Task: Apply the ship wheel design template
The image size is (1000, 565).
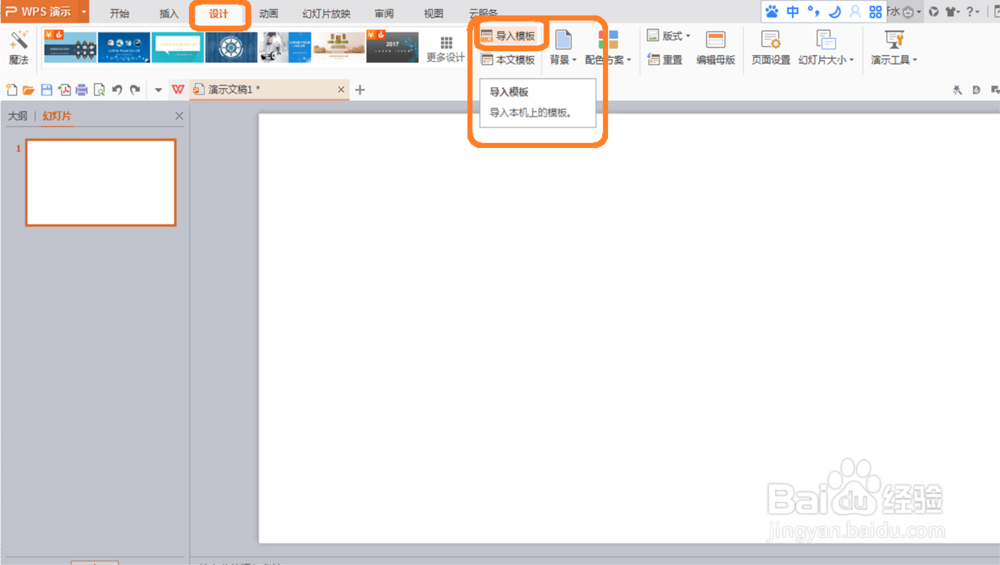Action: (x=231, y=47)
